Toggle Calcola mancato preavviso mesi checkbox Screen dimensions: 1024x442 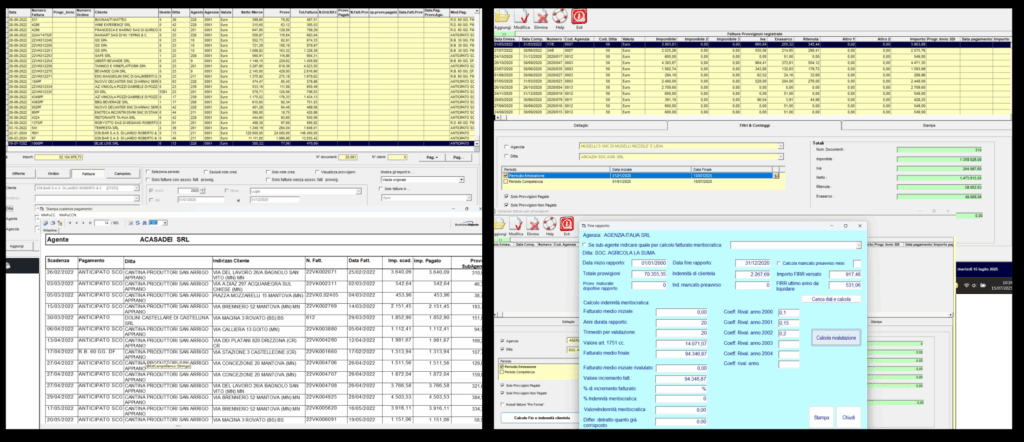click(779, 263)
